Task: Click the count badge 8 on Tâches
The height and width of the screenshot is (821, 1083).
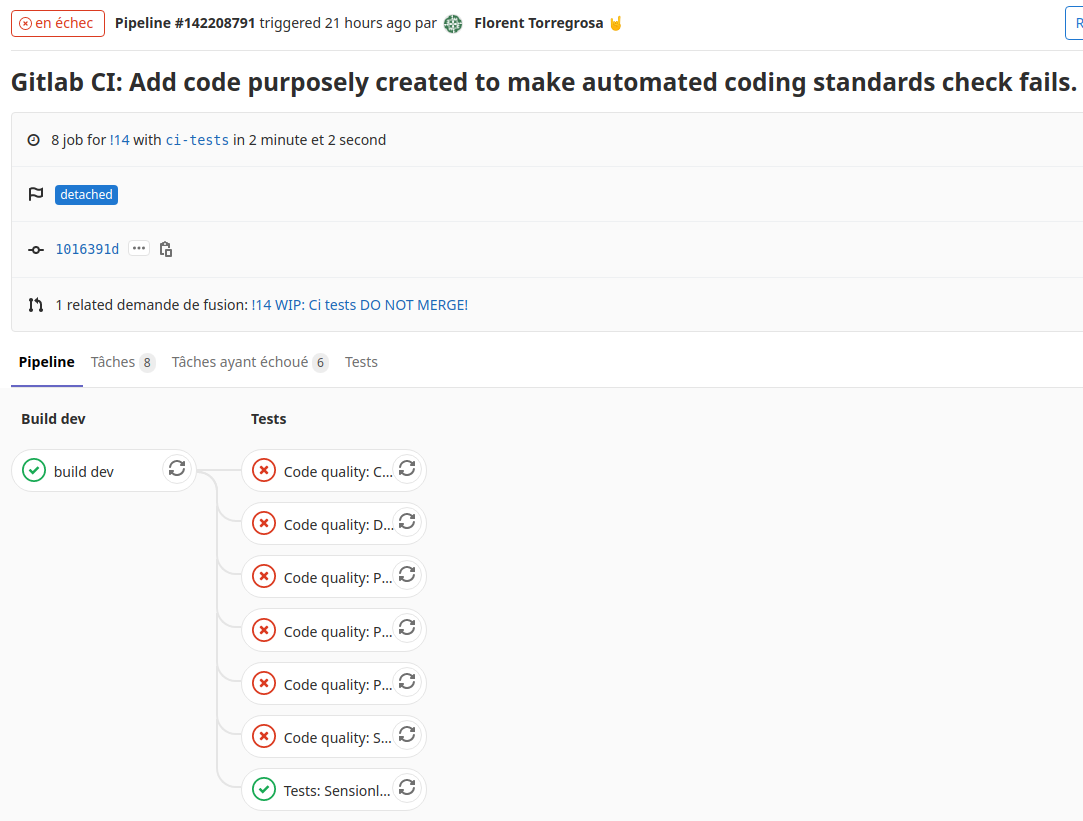Action: pyautogui.click(x=147, y=363)
